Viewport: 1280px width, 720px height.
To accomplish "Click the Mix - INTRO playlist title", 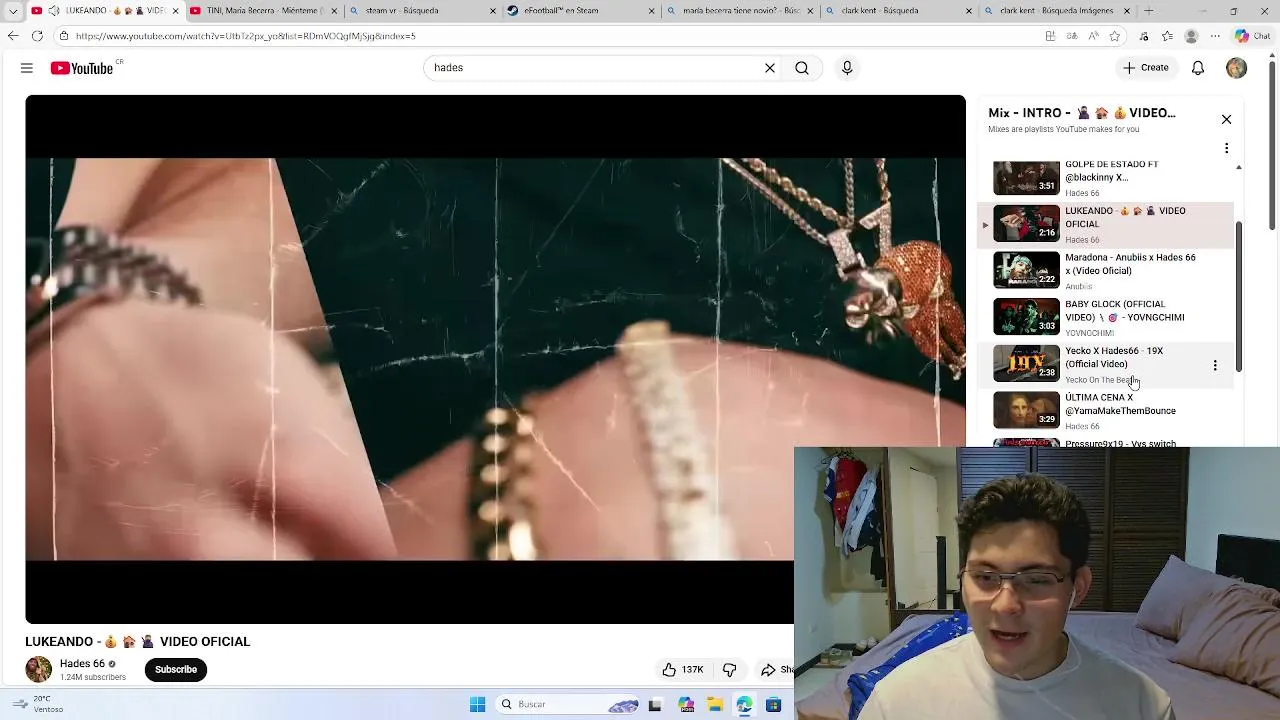I will [1082, 113].
